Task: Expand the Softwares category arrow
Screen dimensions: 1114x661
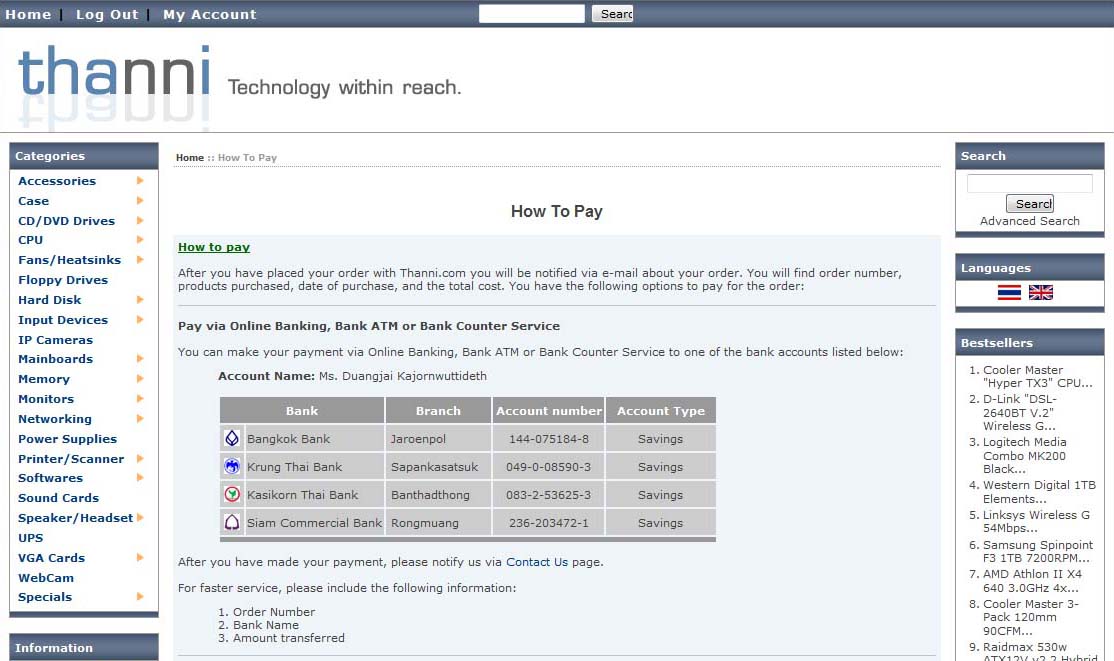Action: [140, 477]
